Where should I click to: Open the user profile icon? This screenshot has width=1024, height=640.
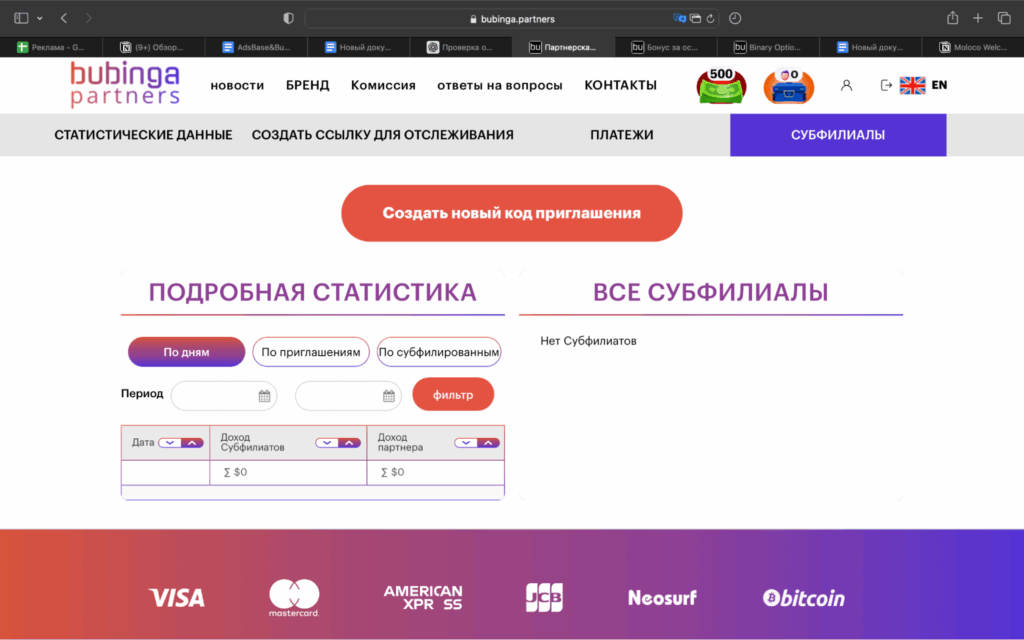pos(846,85)
